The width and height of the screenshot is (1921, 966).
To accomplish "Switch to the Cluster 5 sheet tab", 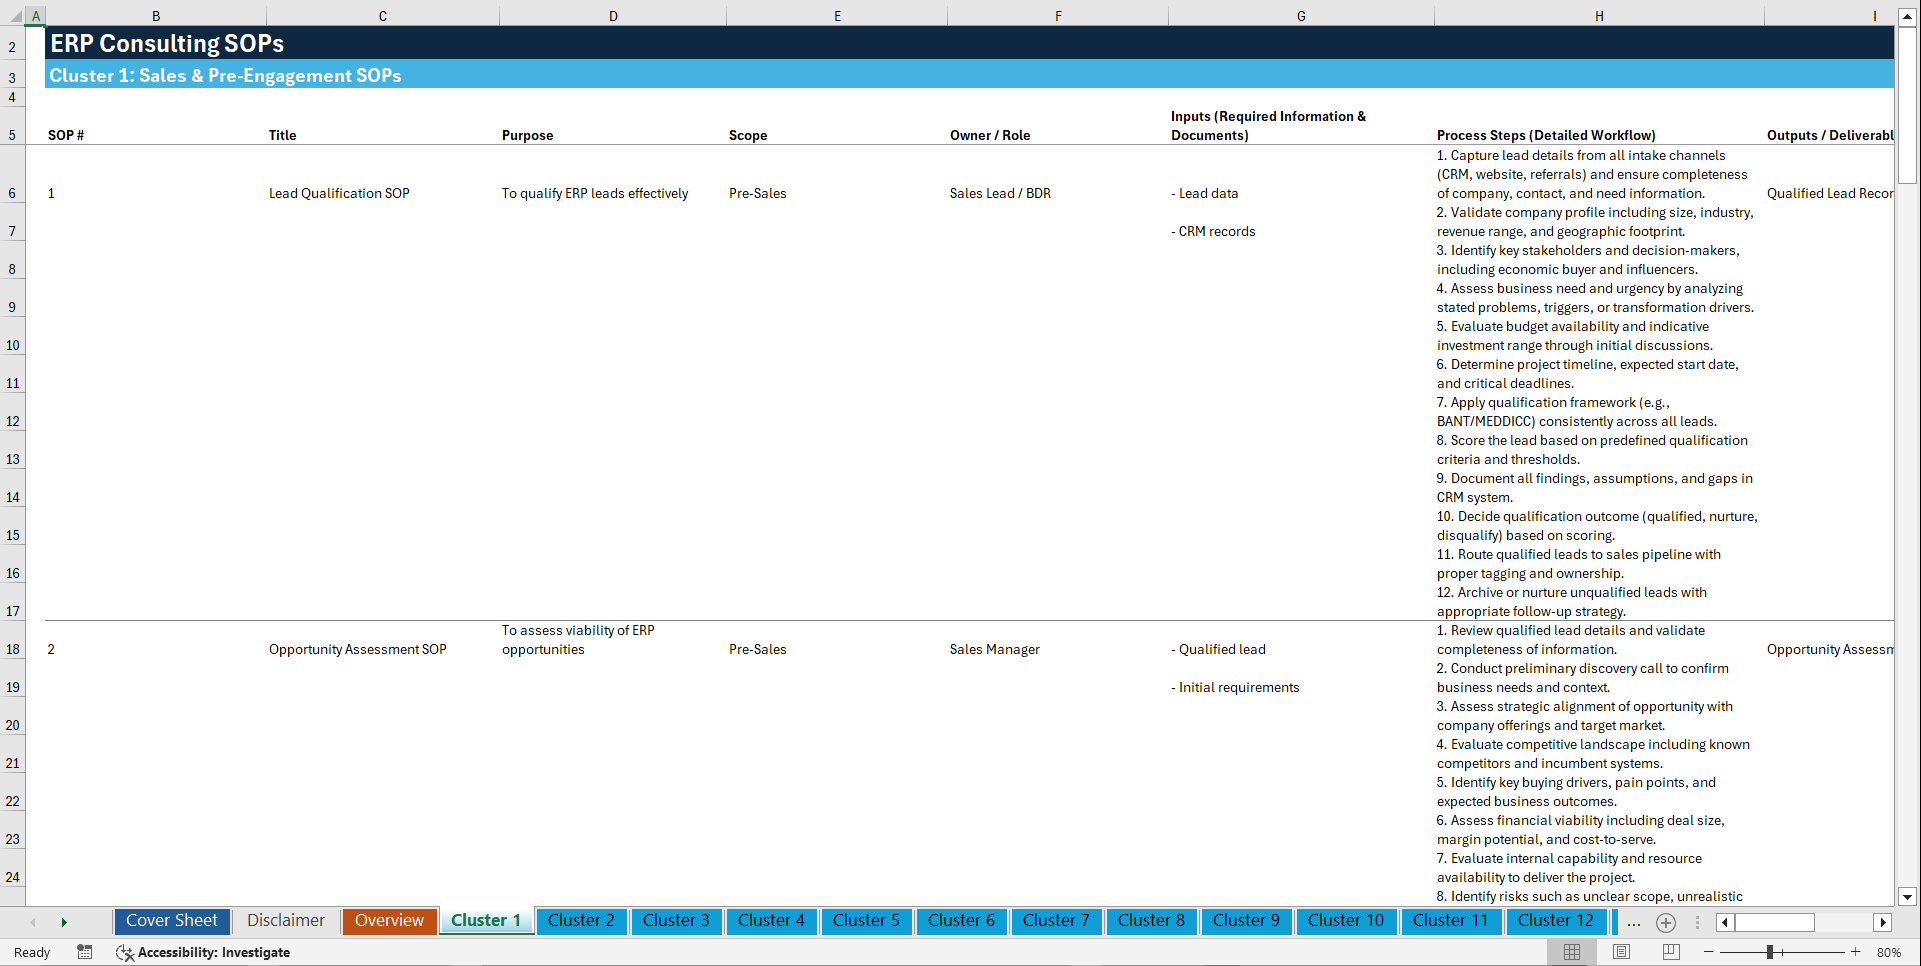I will point(866,921).
